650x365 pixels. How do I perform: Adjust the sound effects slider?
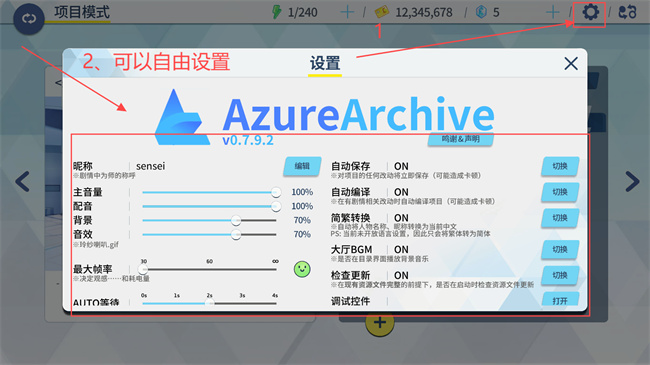pyautogui.click(x=209, y=234)
